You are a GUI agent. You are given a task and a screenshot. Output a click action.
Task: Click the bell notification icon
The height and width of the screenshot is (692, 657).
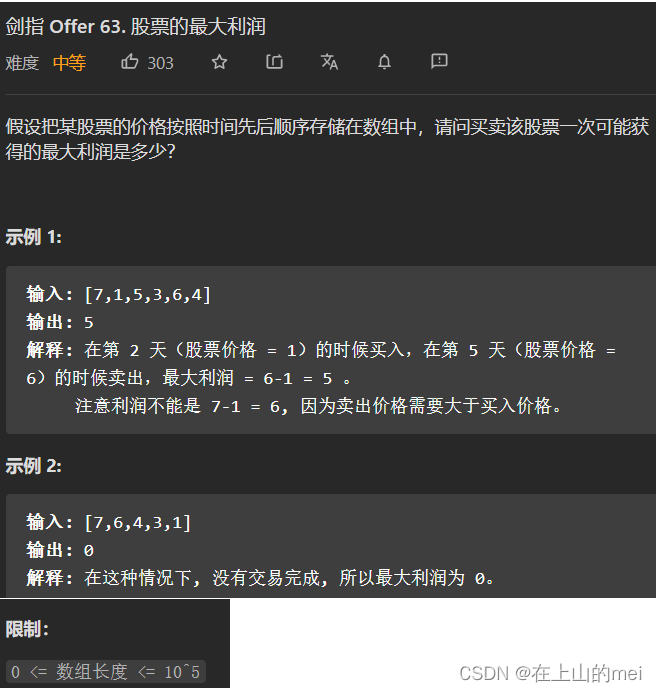384,62
